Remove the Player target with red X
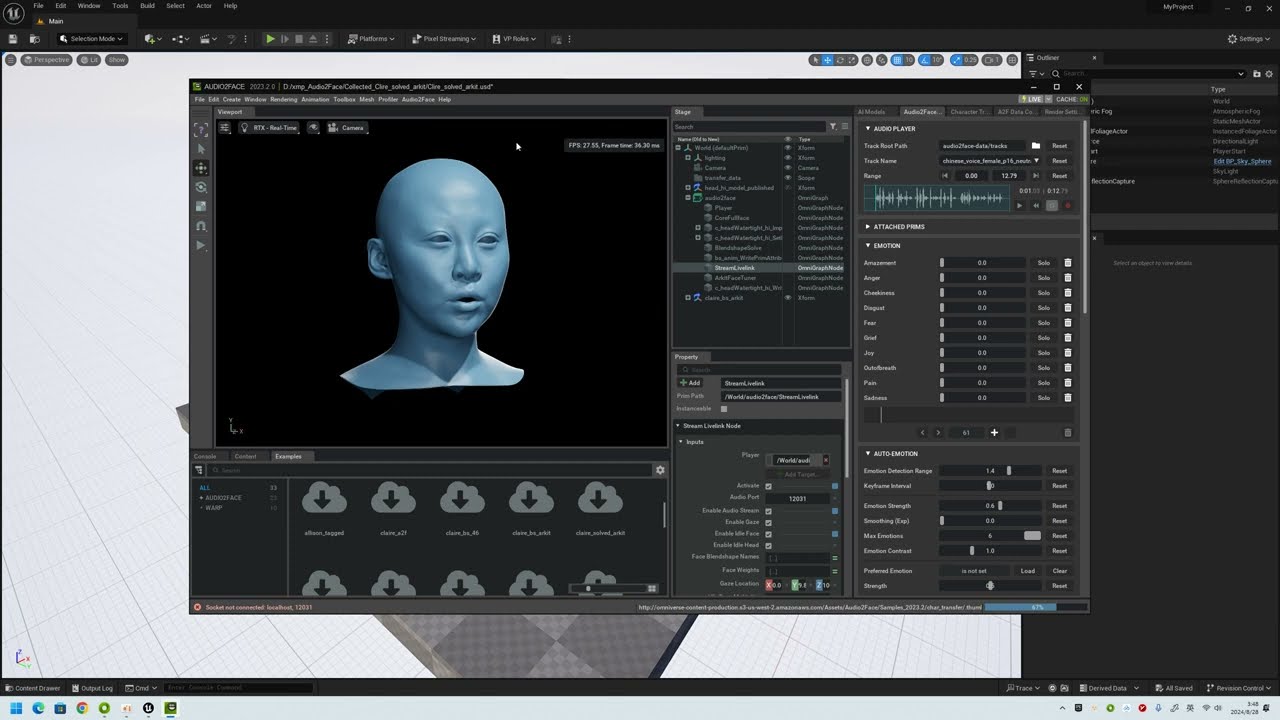 pyautogui.click(x=825, y=460)
